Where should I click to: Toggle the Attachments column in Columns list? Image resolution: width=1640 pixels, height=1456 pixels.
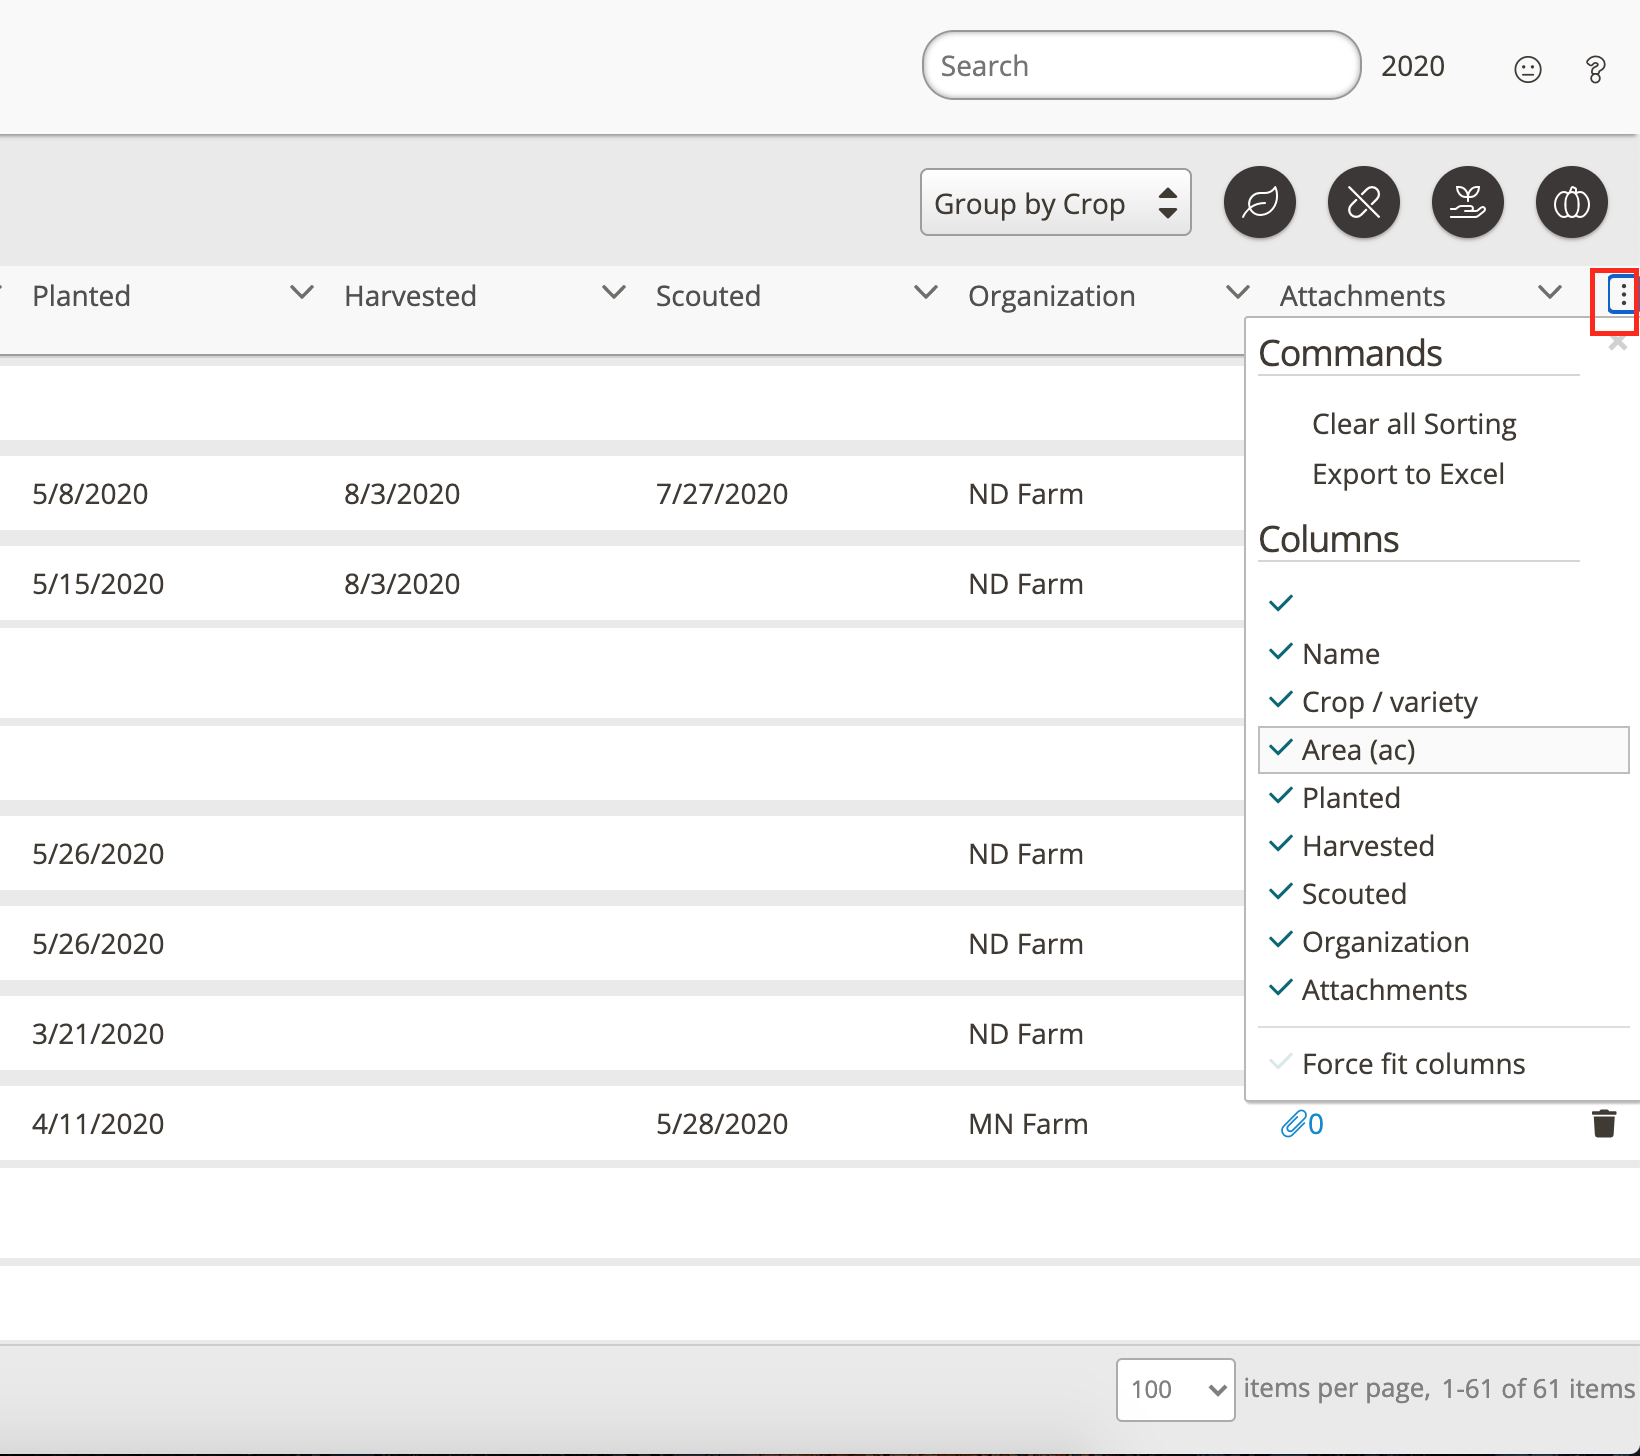(1444, 989)
